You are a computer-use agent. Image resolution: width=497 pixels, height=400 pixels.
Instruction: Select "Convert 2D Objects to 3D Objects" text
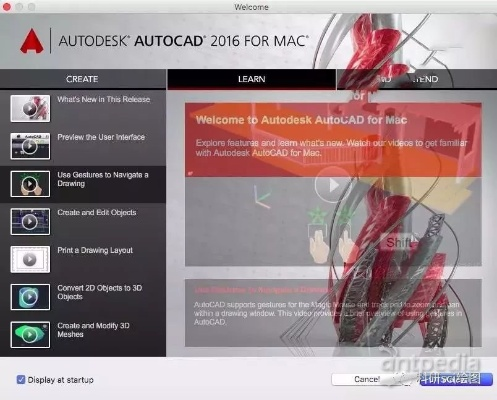click(x=99, y=292)
